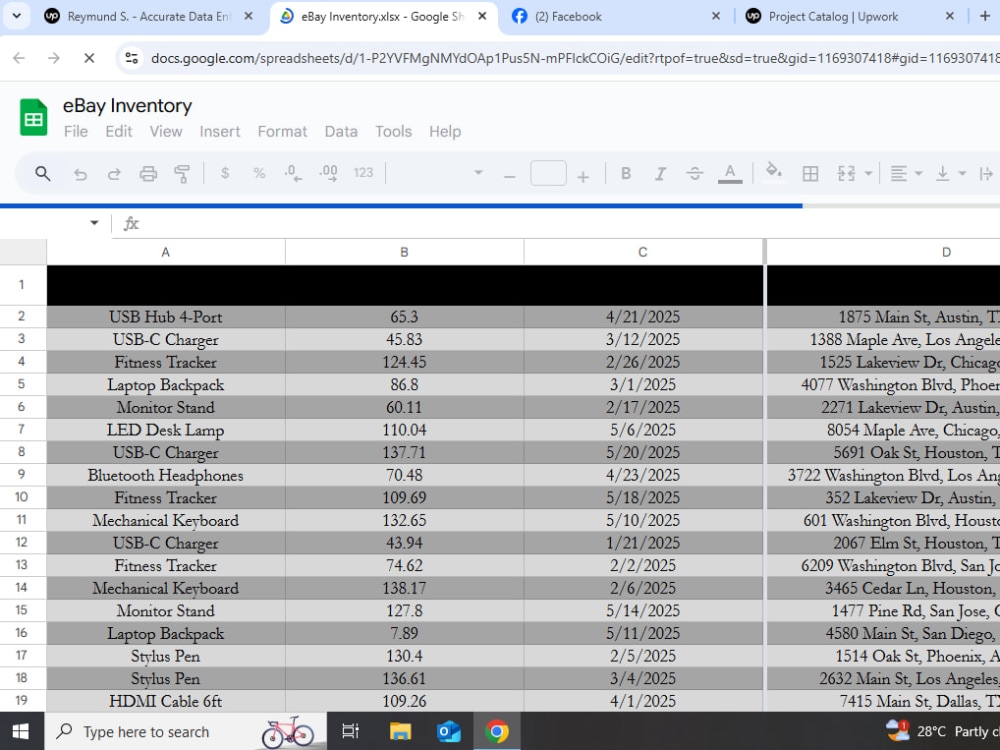The height and width of the screenshot is (750, 1000).
Task: Open the File menu
Action: coord(76,131)
